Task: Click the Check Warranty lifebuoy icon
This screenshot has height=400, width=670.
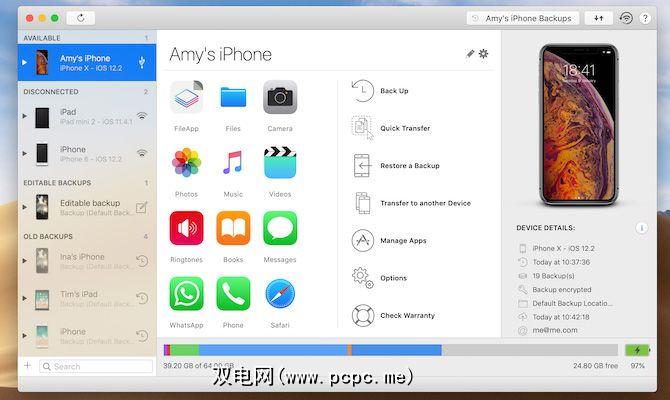Action: pyautogui.click(x=362, y=315)
